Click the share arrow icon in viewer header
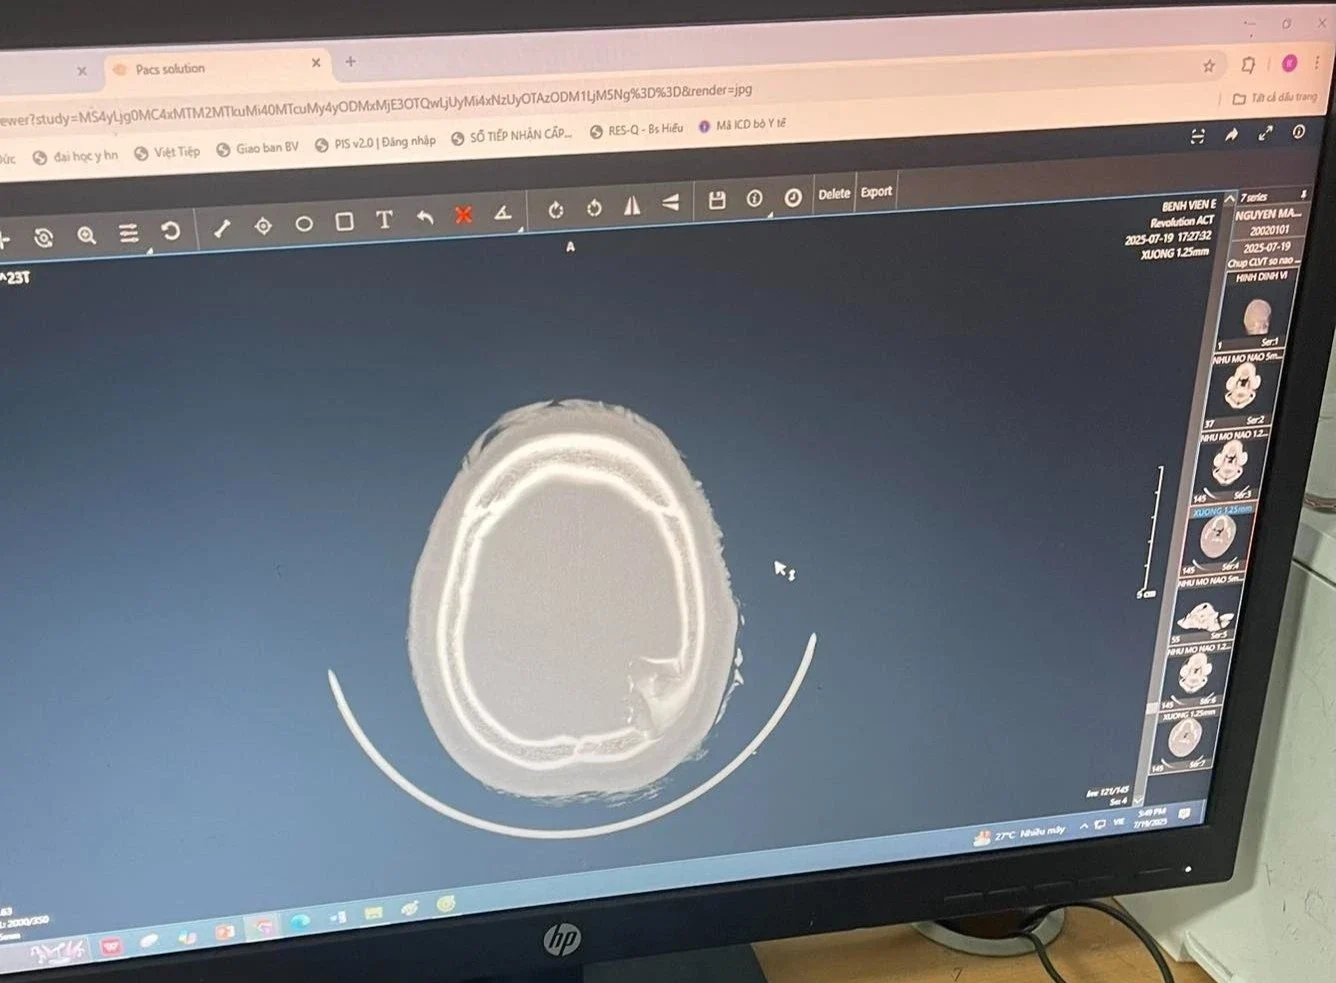Image resolution: width=1336 pixels, height=983 pixels. pyautogui.click(x=1231, y=135)
